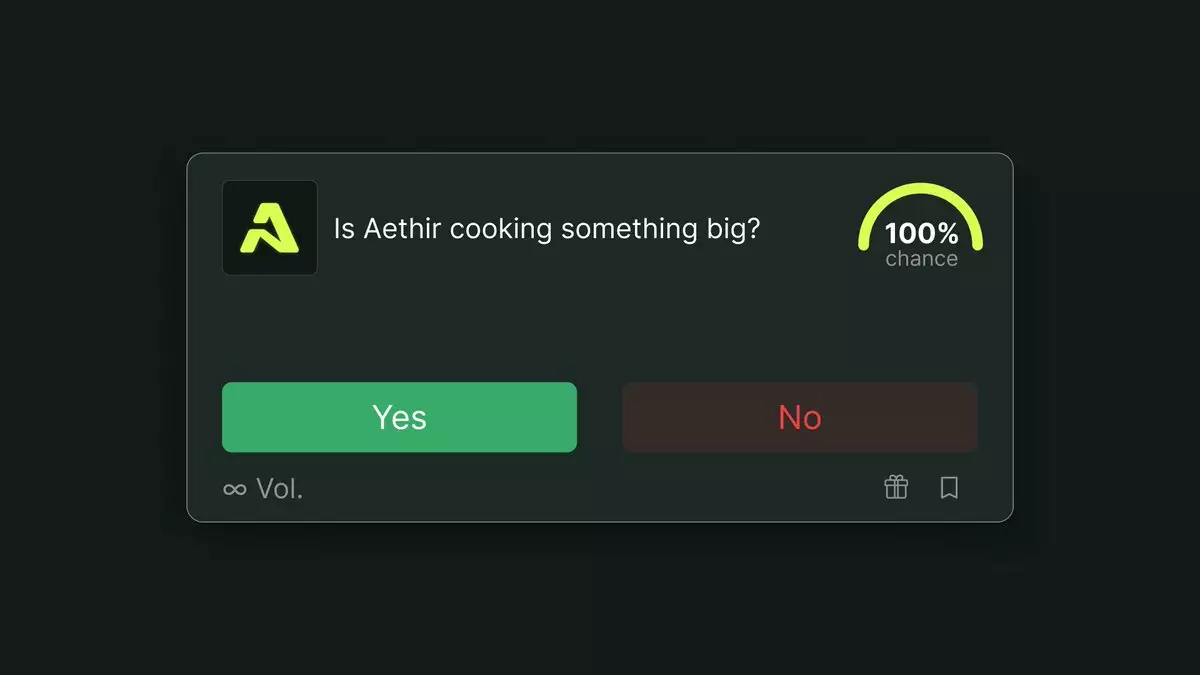Click the "Vol." volume label
The height and width of the screenshot is (675, 1200).
279,489
